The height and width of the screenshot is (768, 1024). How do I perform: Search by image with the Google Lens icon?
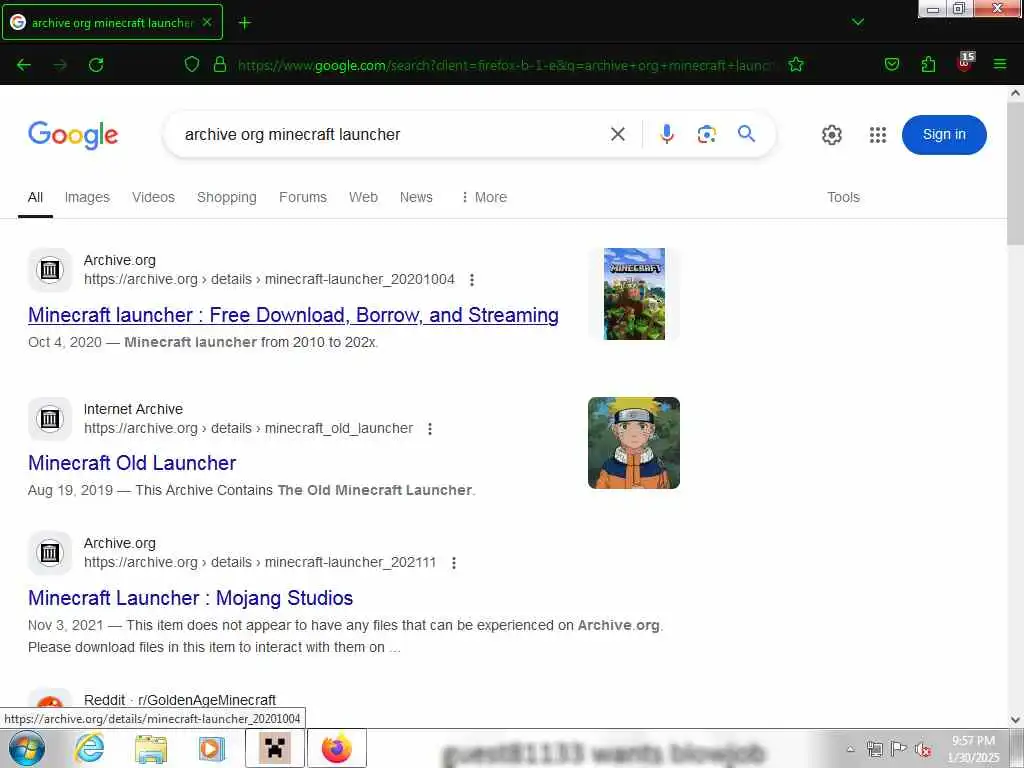click(707, 134)
